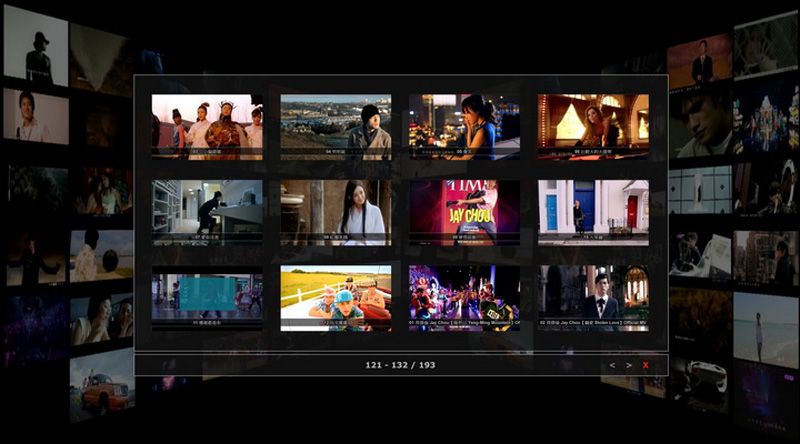Go to the previous page of videos
800x444 pixels.
(612, 365)
